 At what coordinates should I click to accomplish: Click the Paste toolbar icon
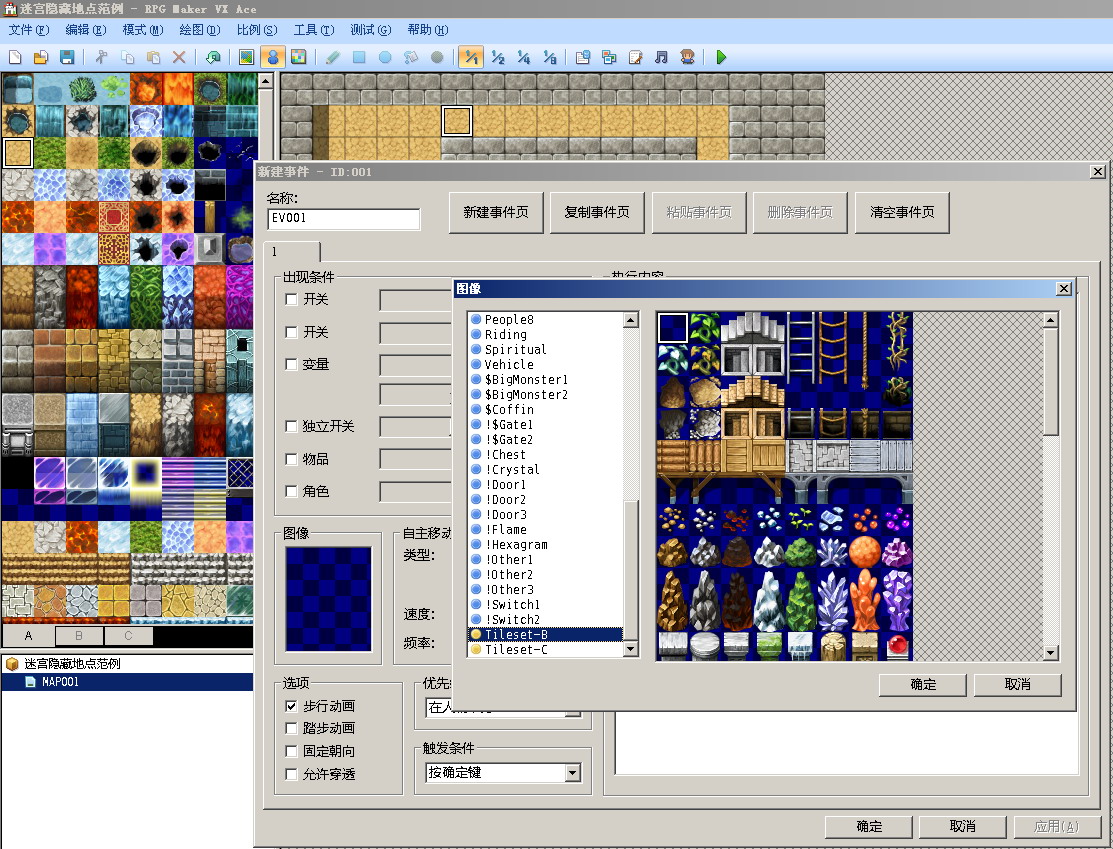point(153,57)
